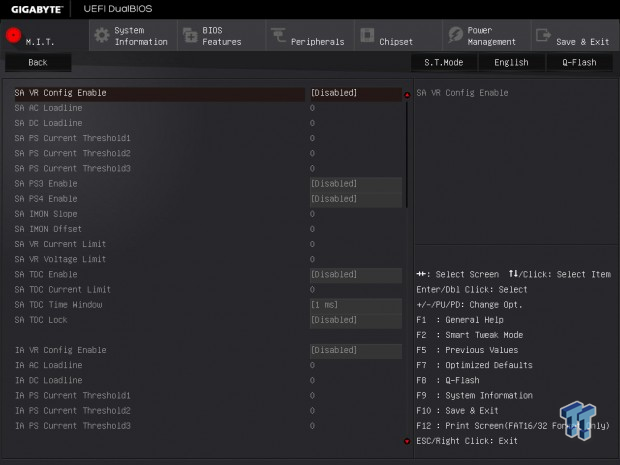Click the F8 Q-Flash hint text
This screenshot has width=620, height=465.
448,380
